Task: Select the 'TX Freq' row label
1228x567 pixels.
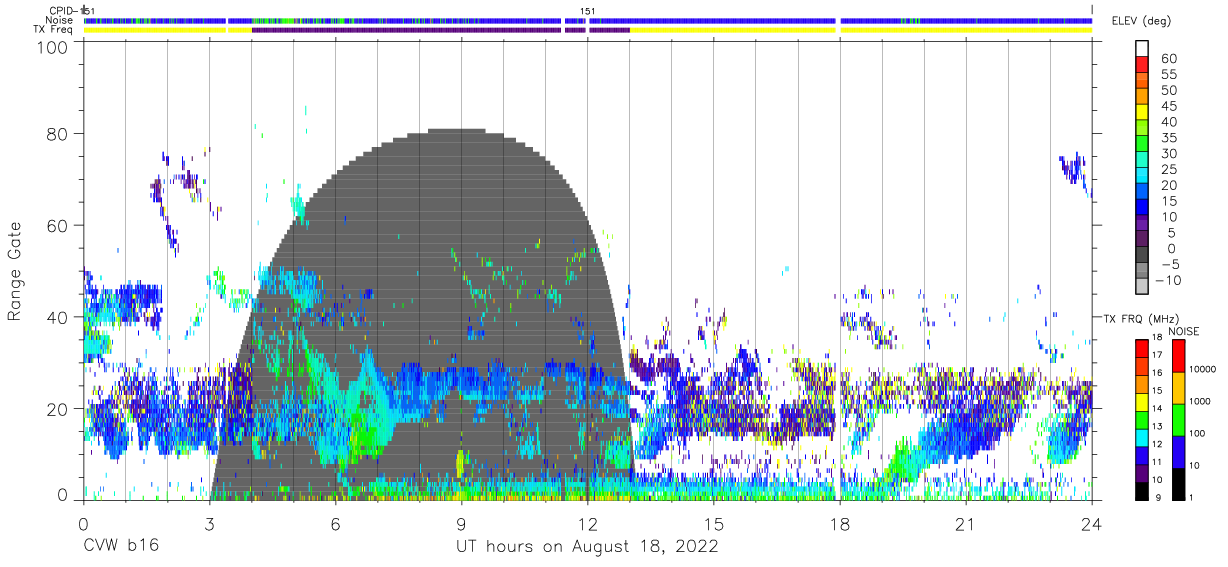Action: [54, 29]
